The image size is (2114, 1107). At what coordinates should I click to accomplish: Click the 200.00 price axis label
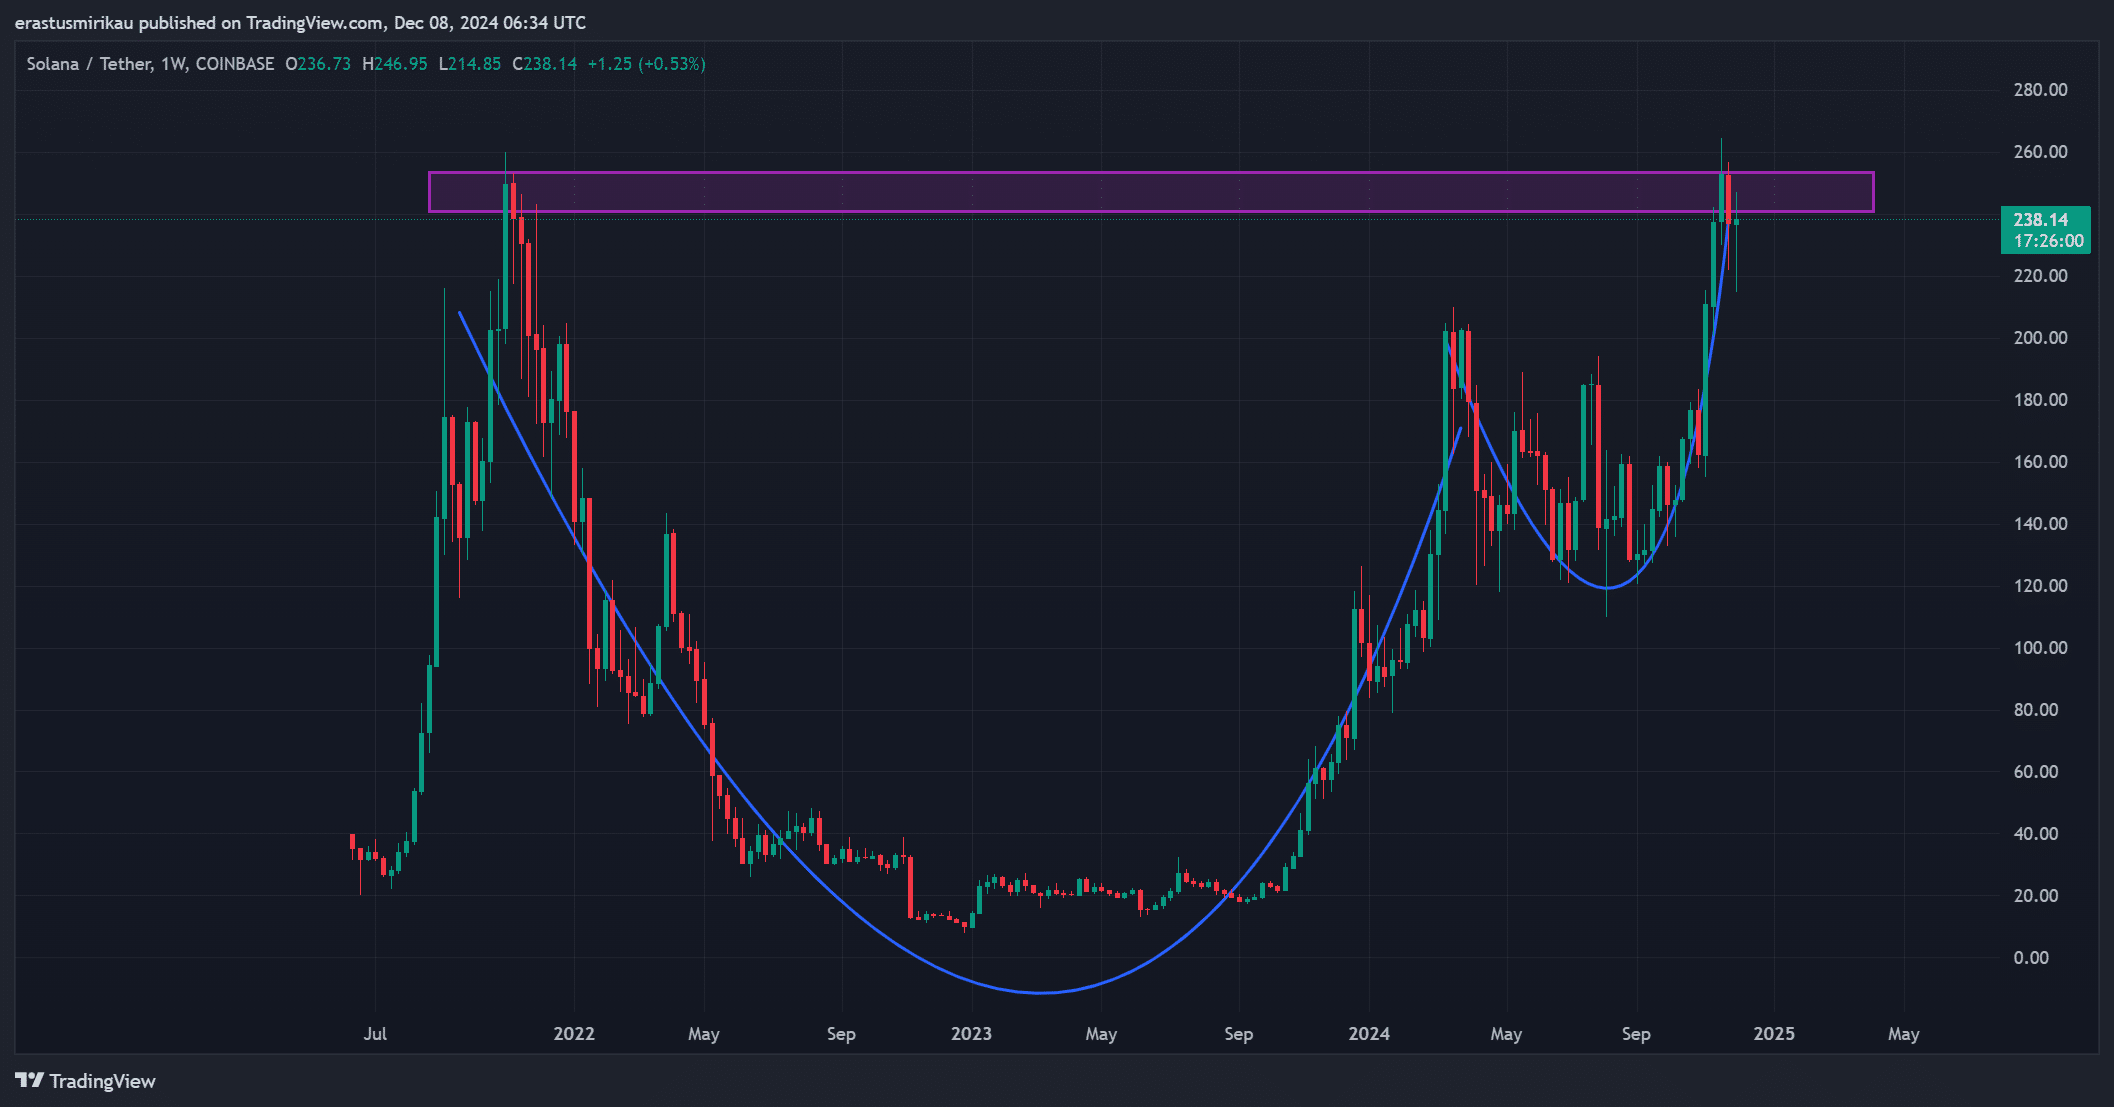coord(2040,338)
